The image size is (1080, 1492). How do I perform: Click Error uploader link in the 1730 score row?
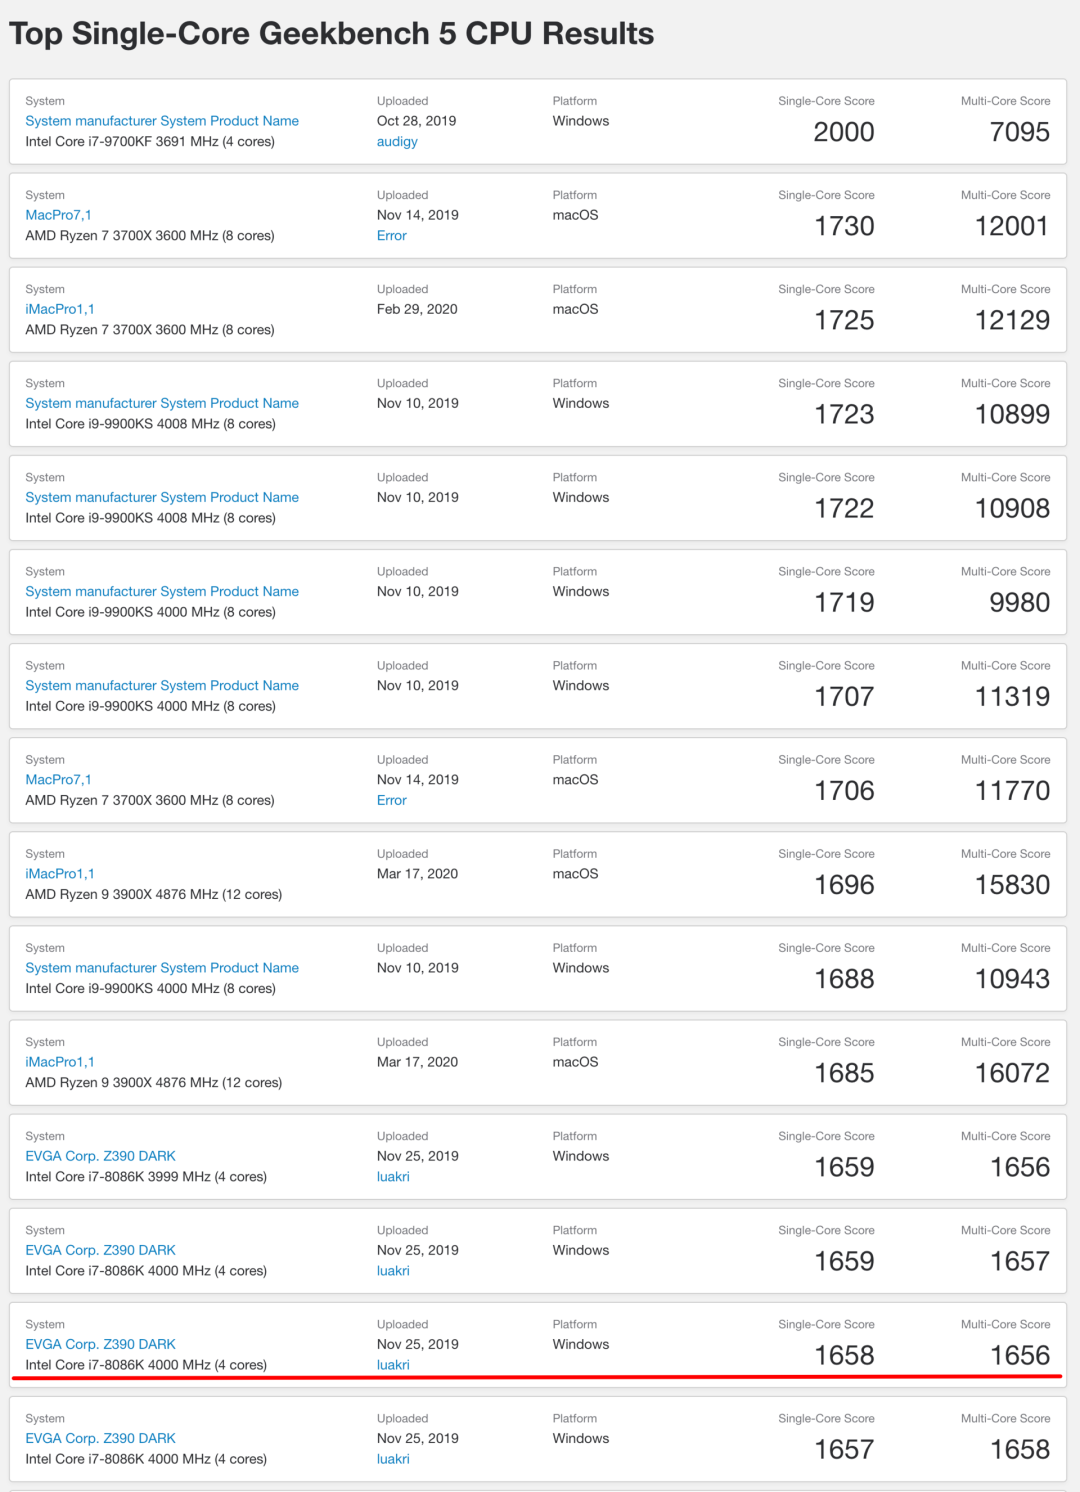click(x=392, y=236)
